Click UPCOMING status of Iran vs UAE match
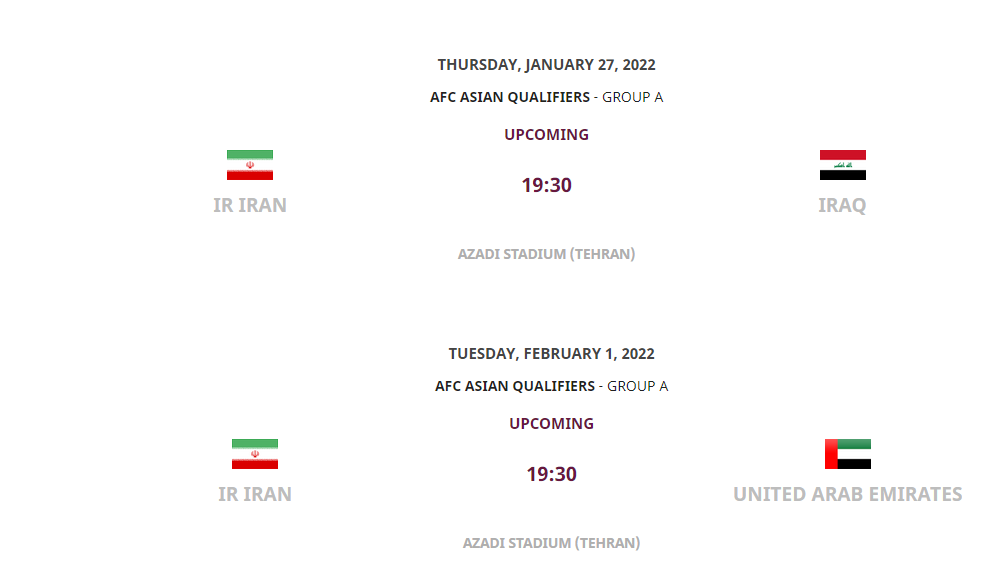The image size is (992, 576). click(x=552, y=423)
